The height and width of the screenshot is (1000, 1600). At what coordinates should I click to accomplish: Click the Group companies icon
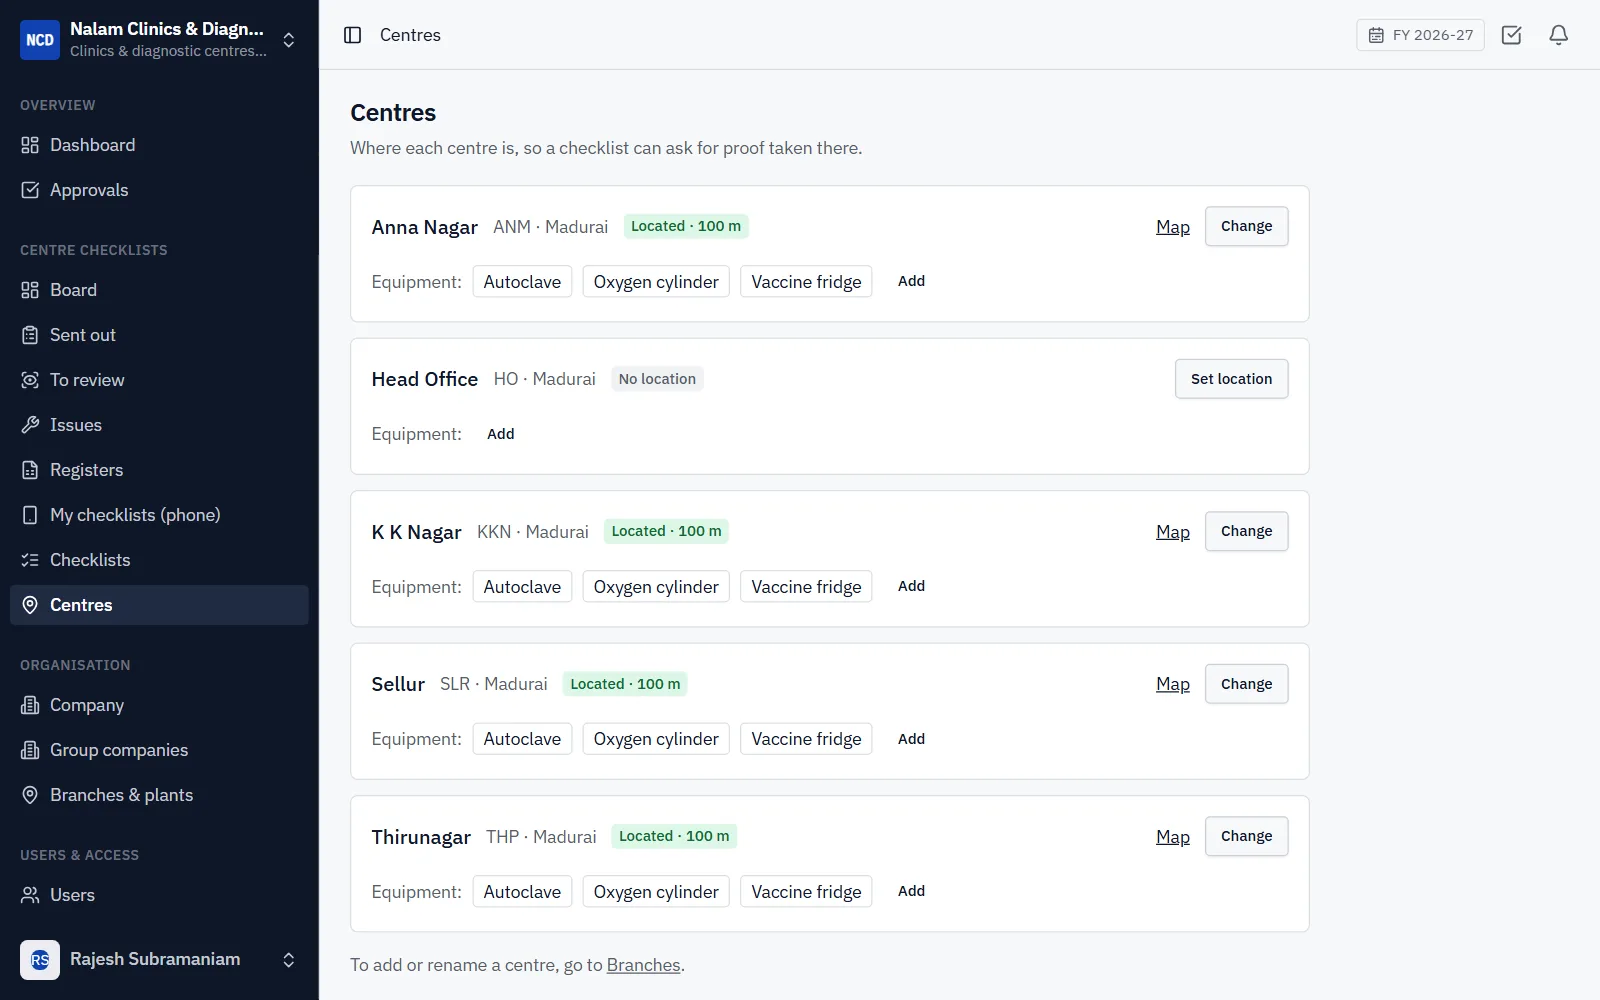(30, 750)
